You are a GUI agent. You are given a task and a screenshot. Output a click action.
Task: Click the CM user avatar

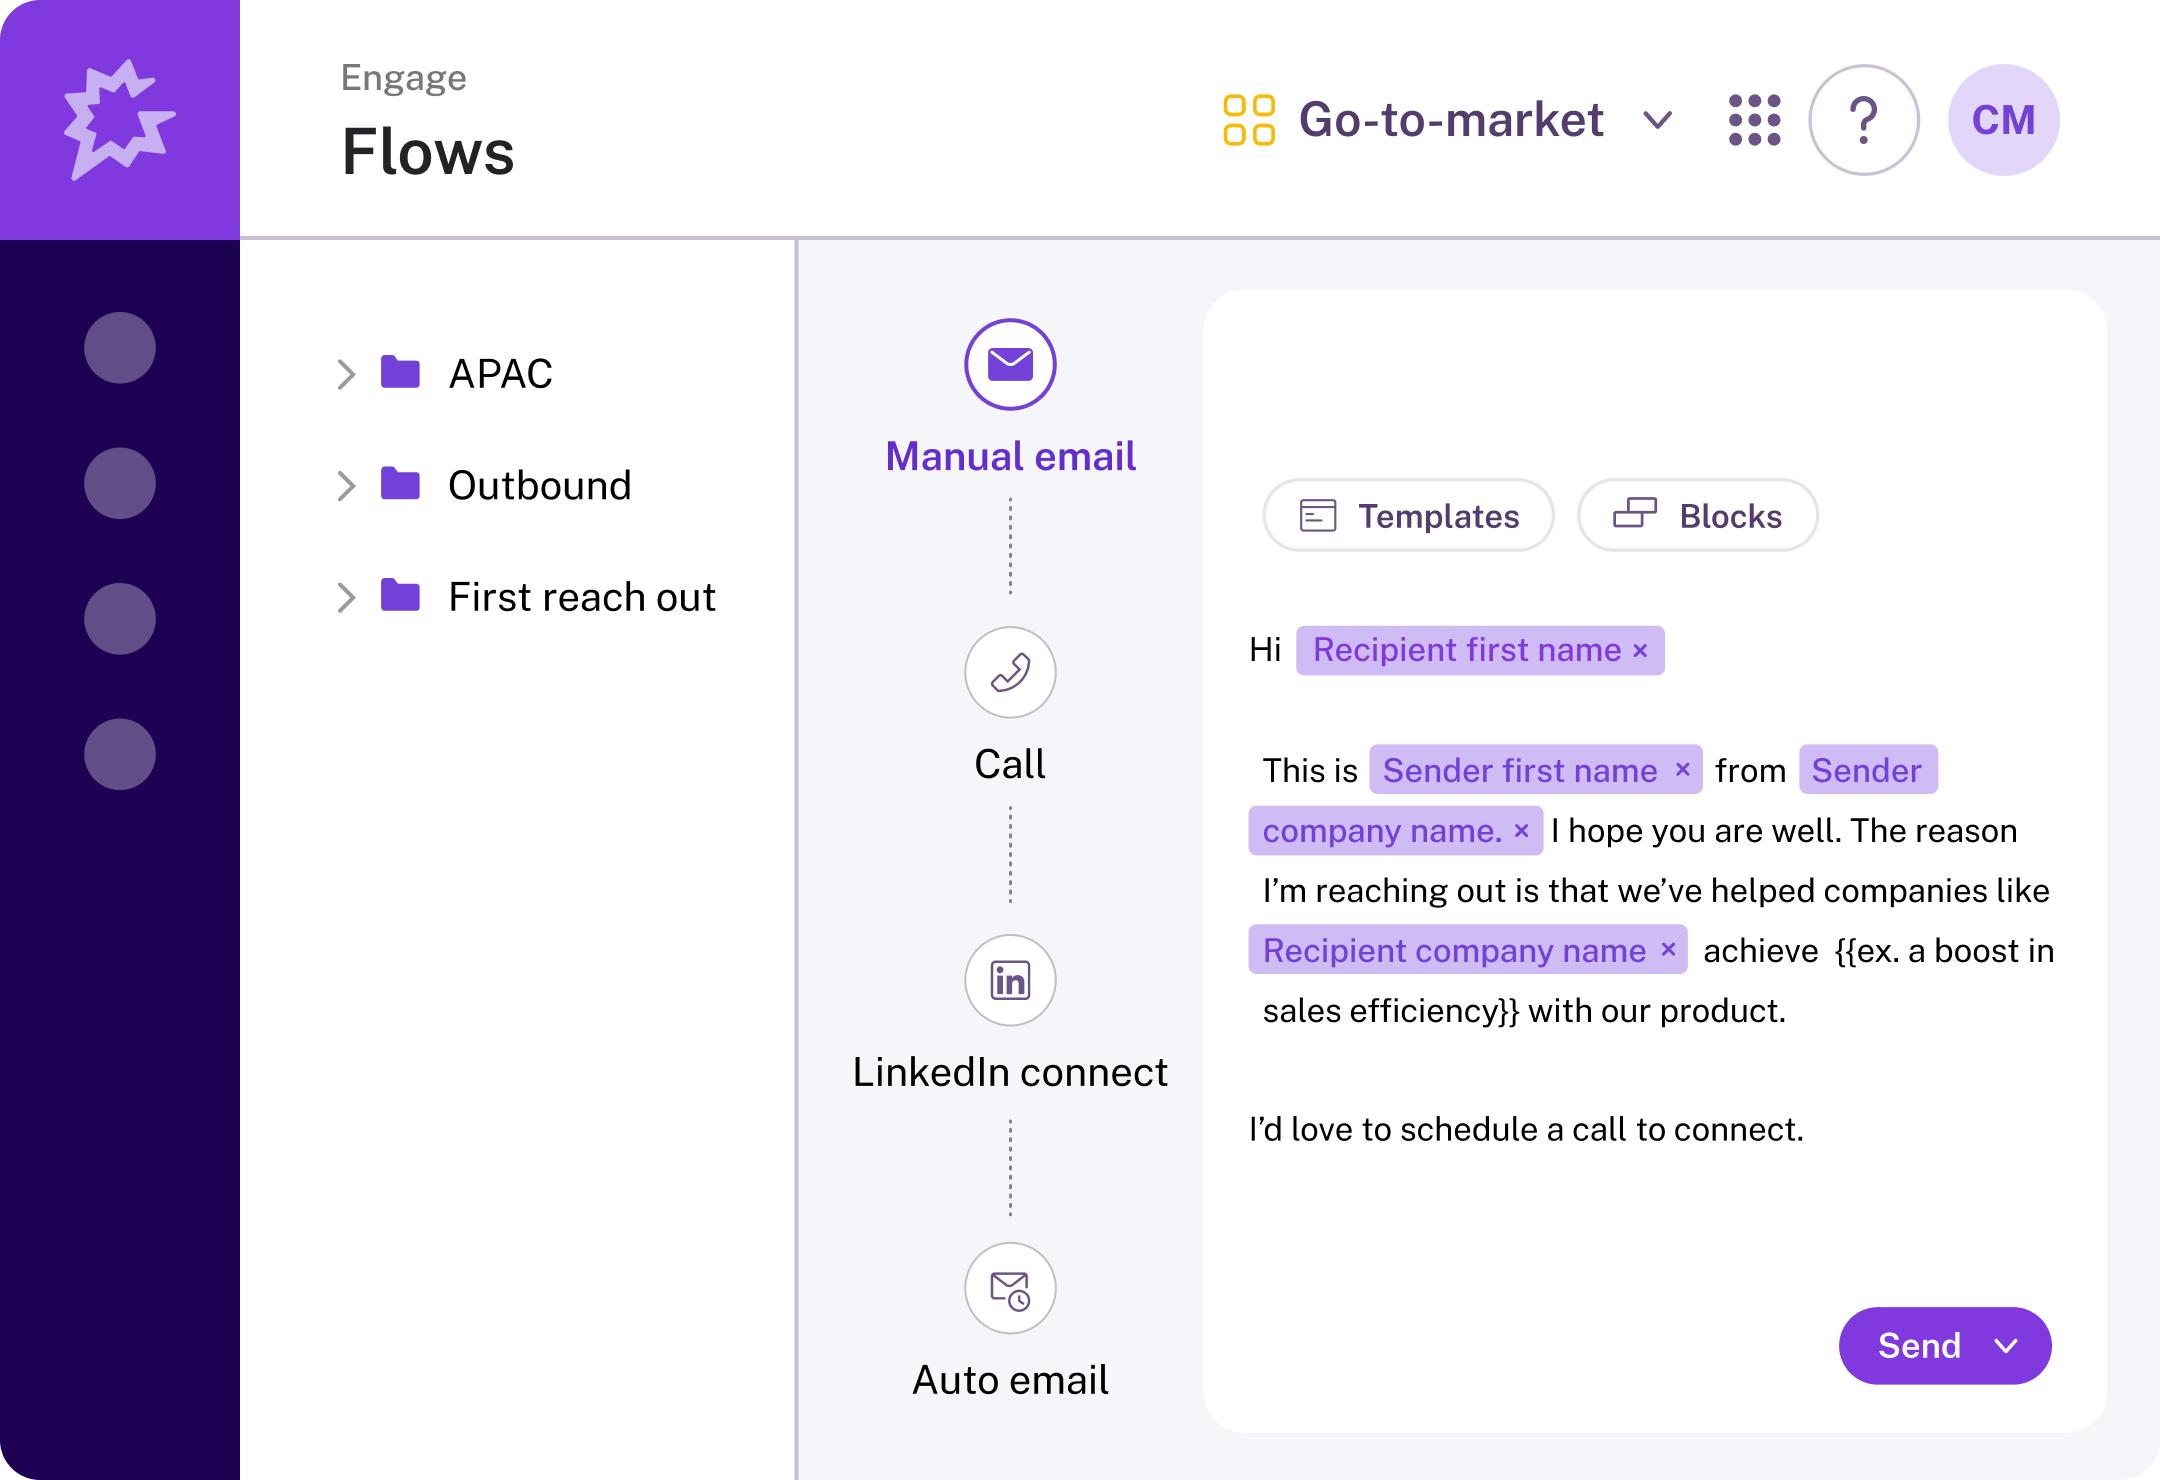point(2003,120)
